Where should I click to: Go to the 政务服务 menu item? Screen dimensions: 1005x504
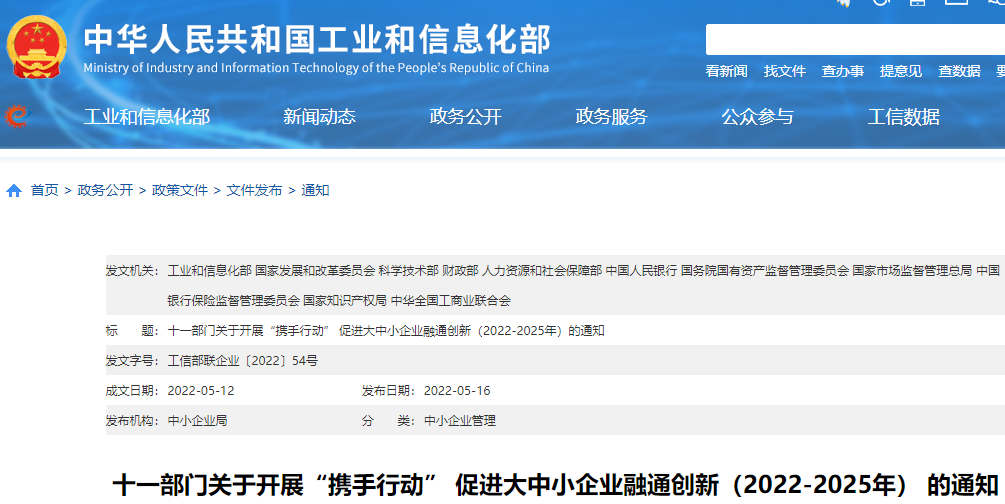click(x=611, y=117)
